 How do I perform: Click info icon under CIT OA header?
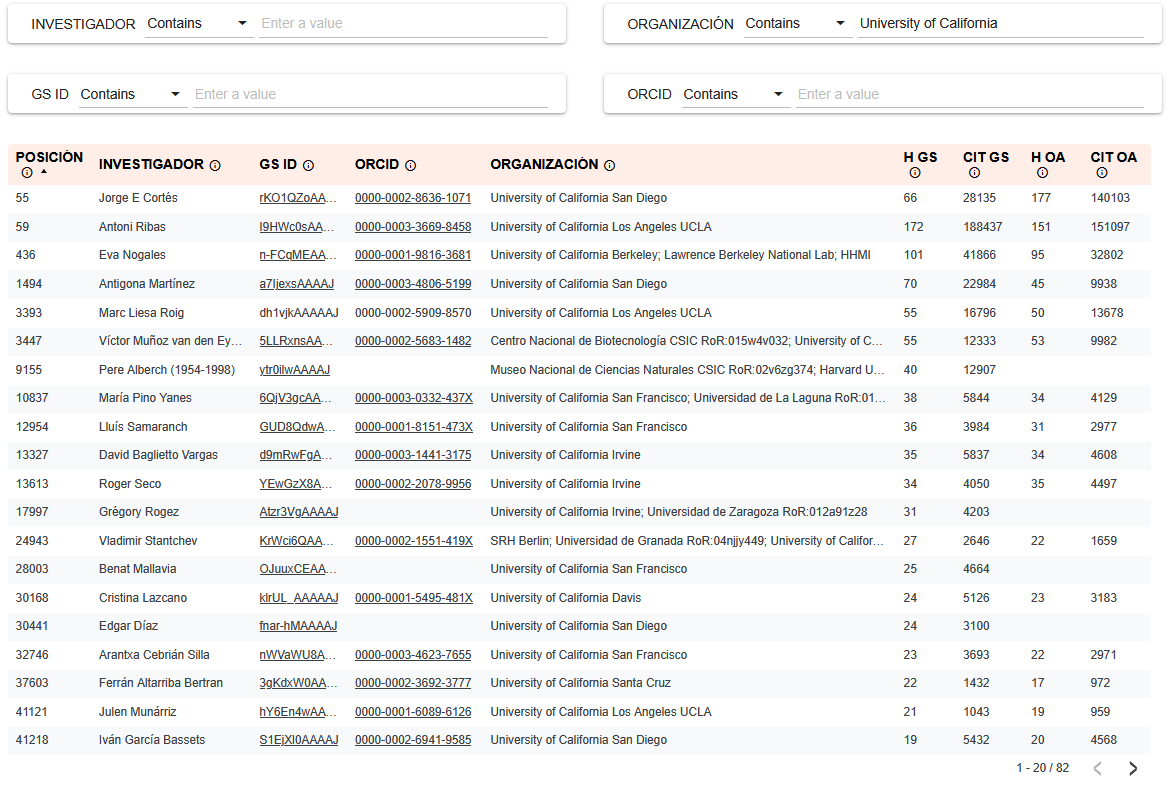1102,173
